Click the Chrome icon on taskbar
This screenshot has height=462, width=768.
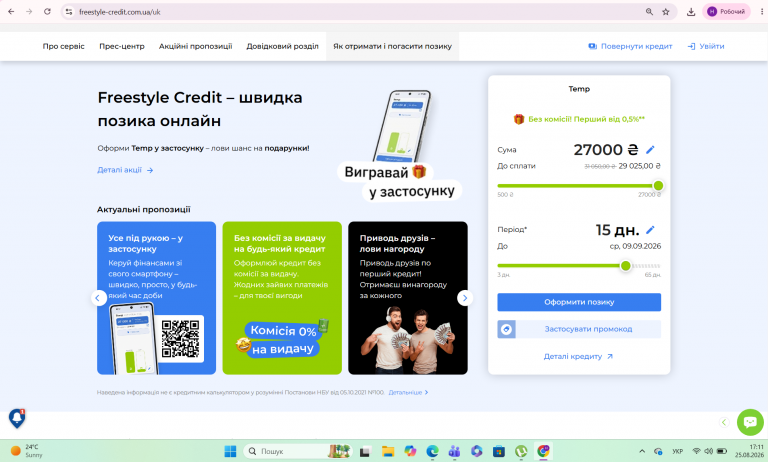(x=543, y=451)
